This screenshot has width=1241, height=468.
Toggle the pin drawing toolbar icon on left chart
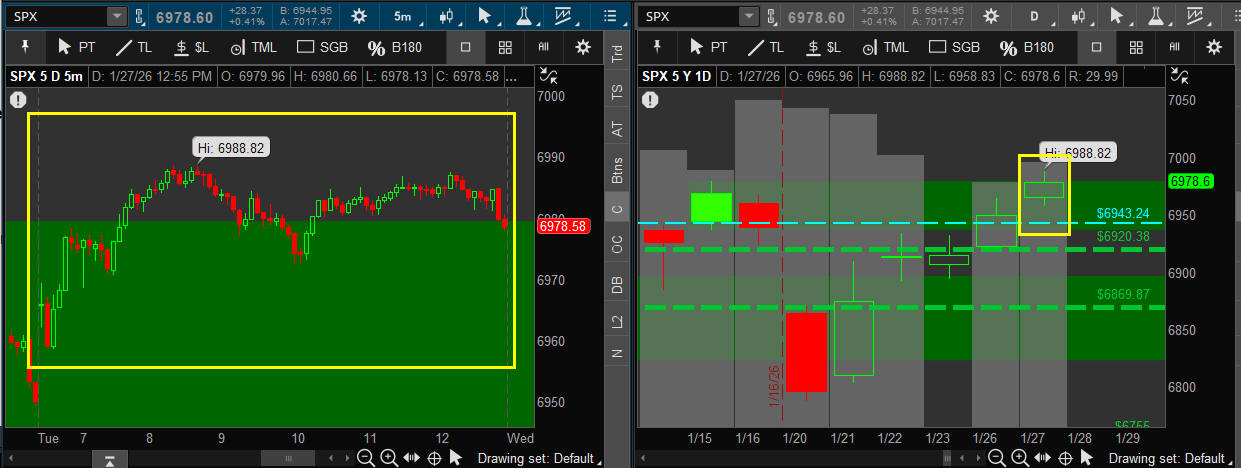[x=24, y=47]
